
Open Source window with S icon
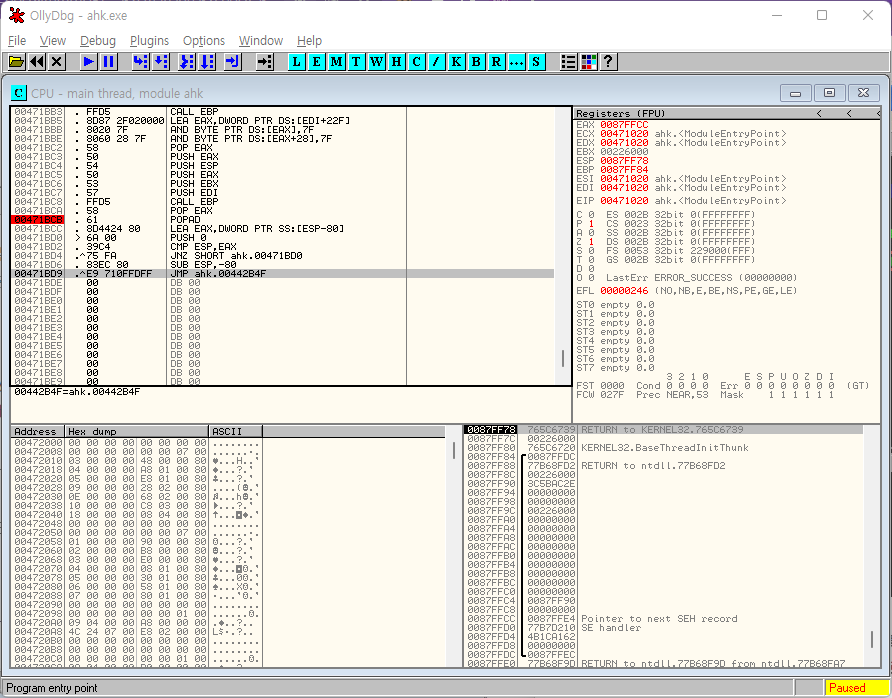[x=536, y=61]
